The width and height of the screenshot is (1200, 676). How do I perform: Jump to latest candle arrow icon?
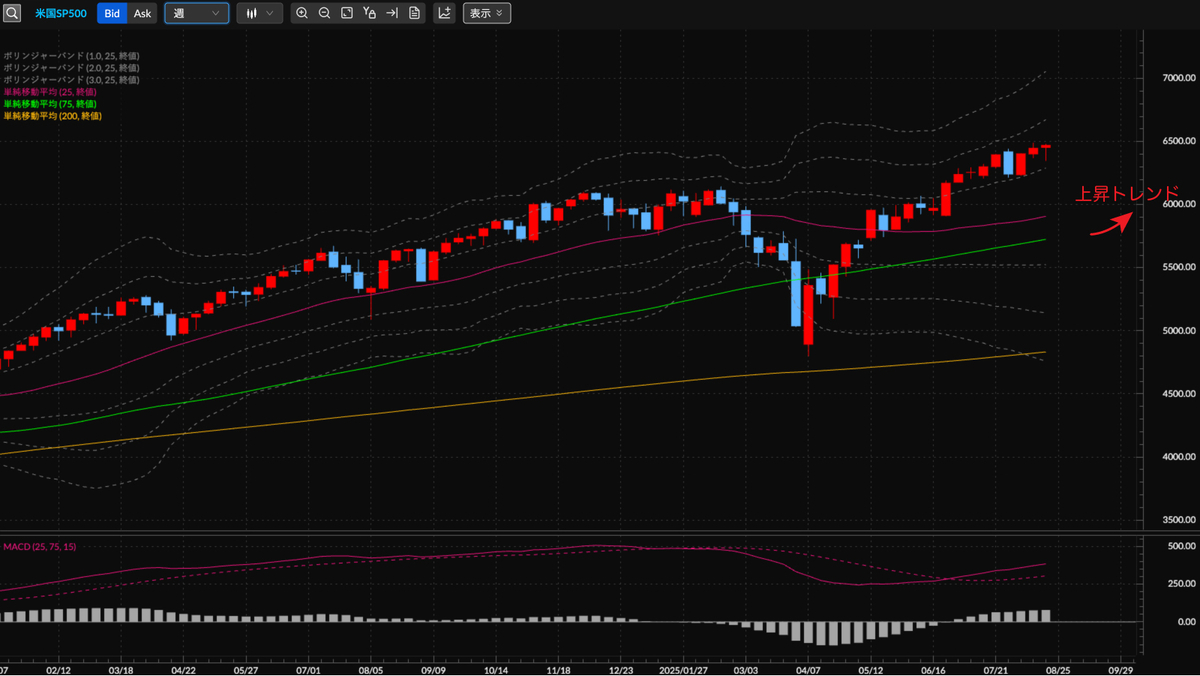[392, 13]
